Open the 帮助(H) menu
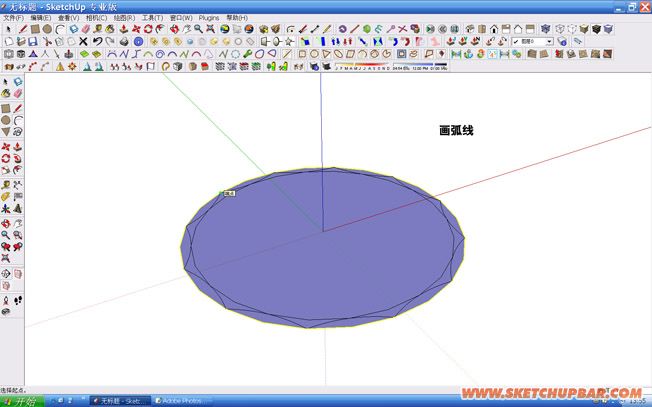Viewport: 652px width, 407px height. click(x=237, y=18)
